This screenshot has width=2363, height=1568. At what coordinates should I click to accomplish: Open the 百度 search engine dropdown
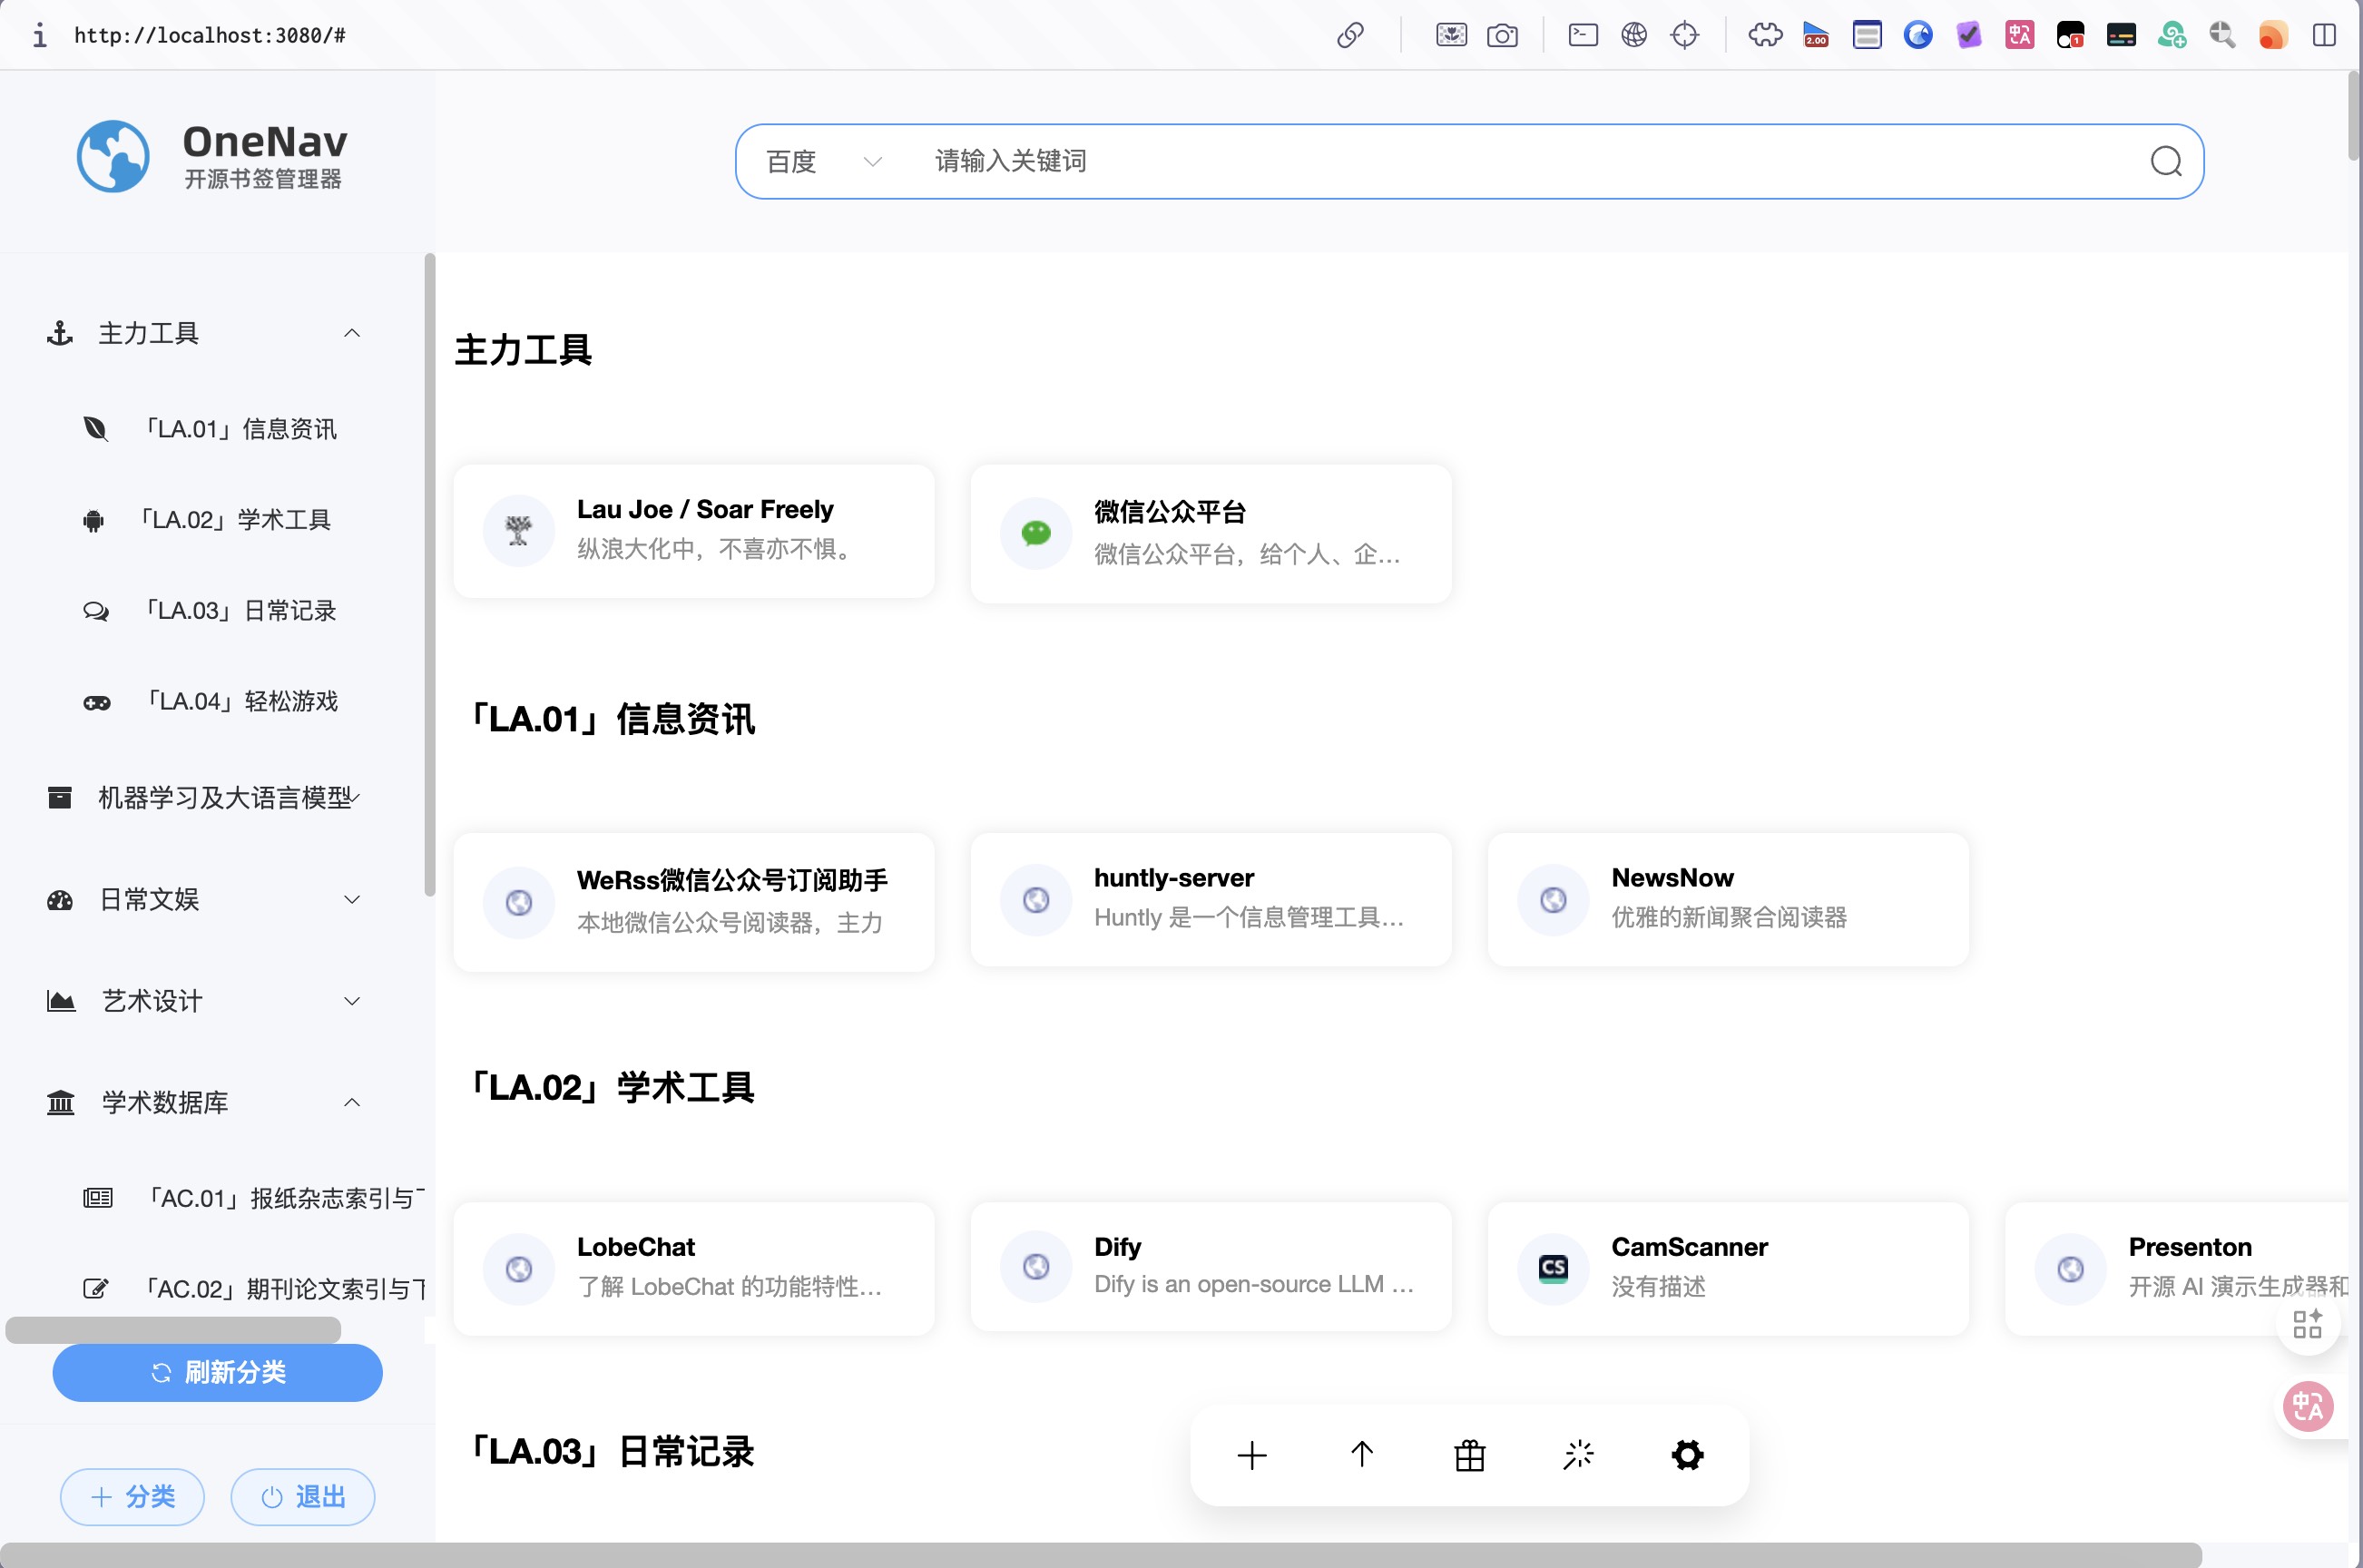coord(823,161)
